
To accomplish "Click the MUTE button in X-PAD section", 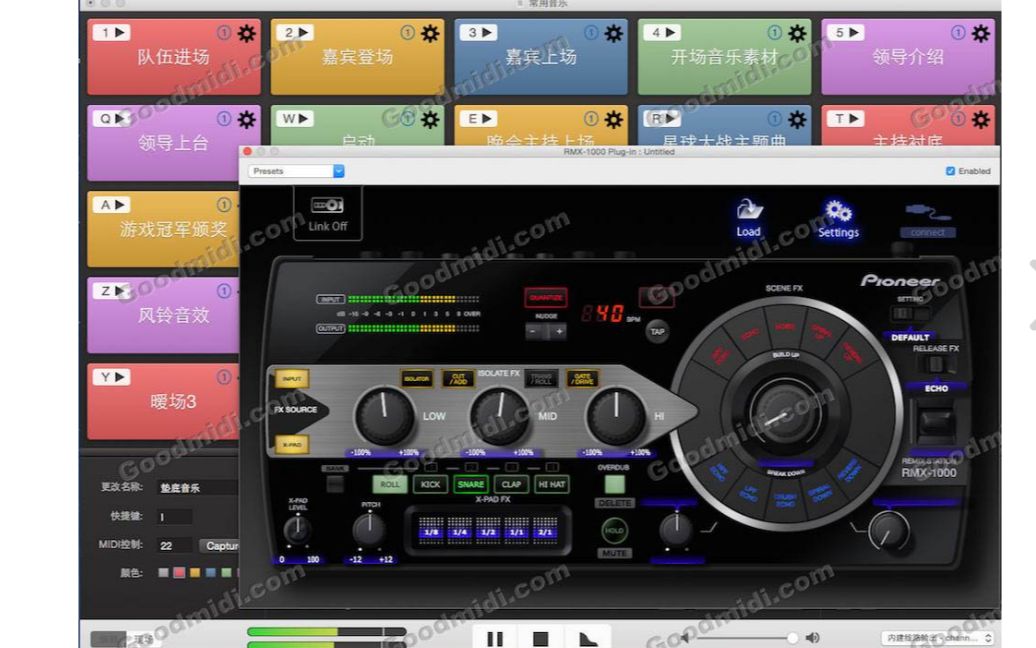I will [614, 554].
